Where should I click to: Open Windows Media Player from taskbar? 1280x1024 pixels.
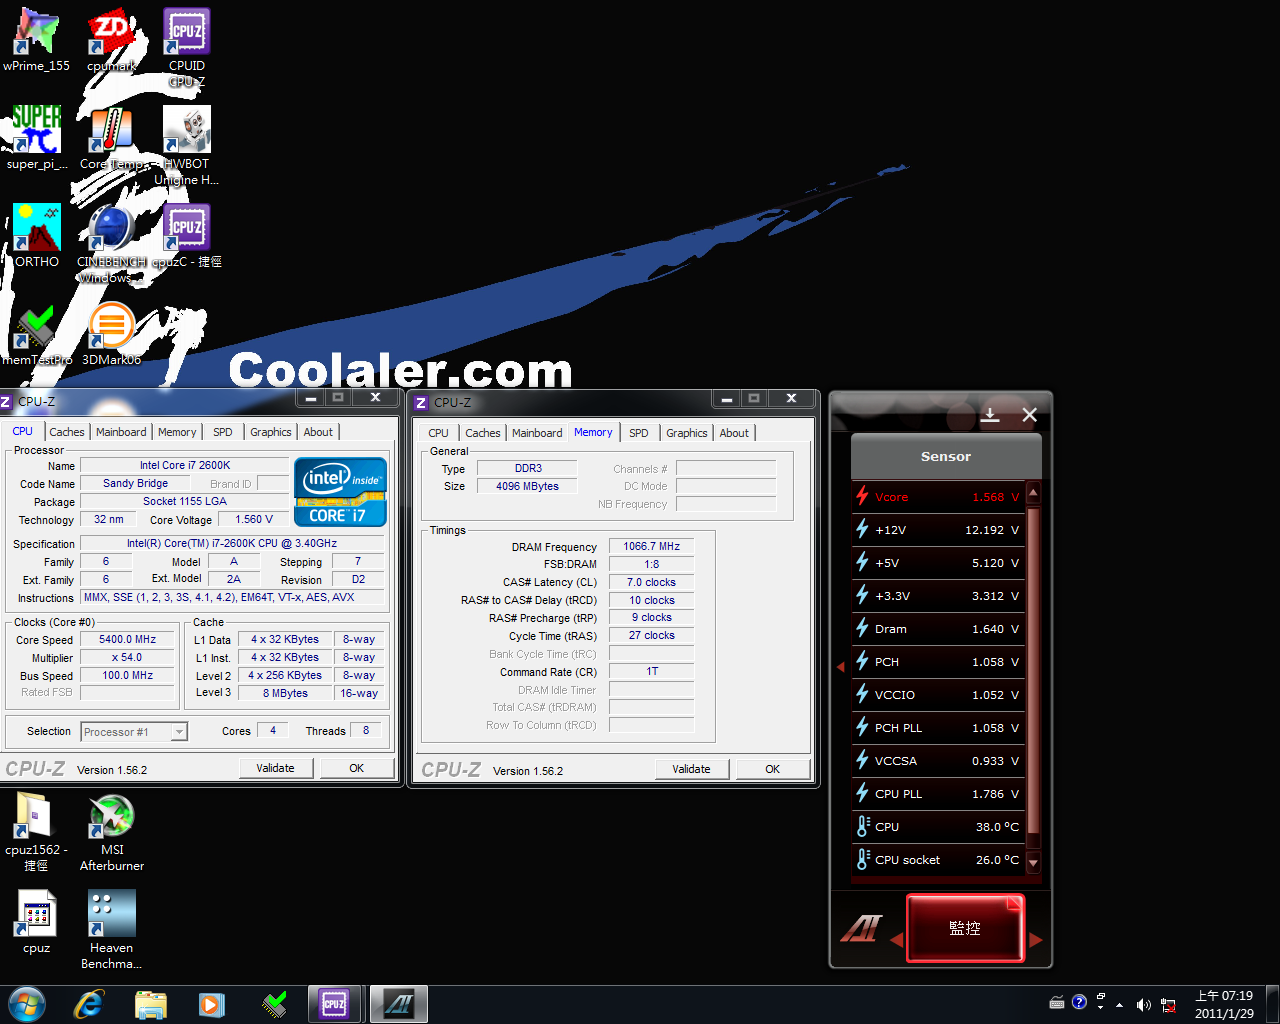click(212, 1004)
